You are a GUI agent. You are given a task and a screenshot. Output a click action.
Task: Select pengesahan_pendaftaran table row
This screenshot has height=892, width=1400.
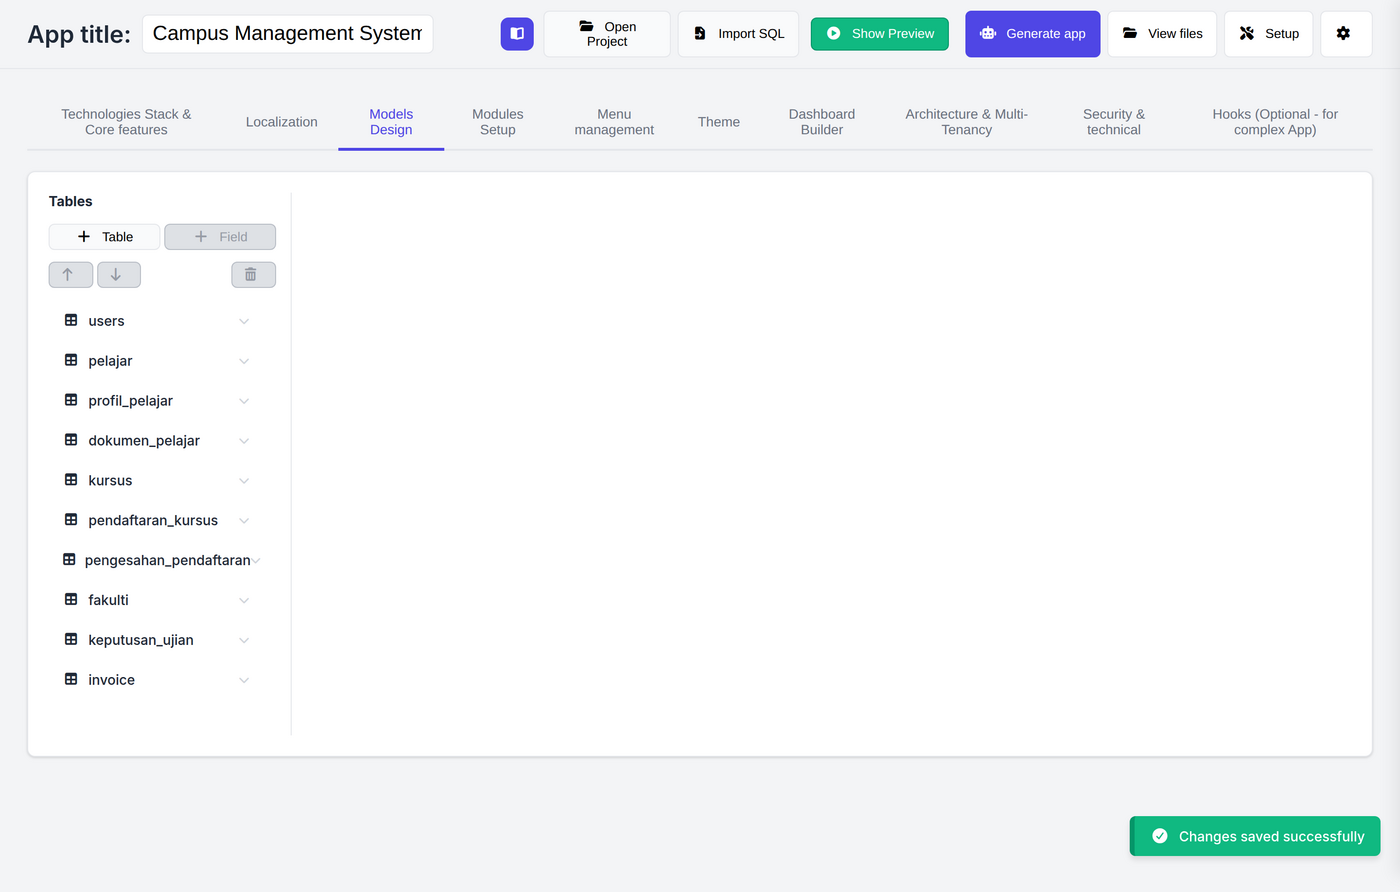(162, 560)
